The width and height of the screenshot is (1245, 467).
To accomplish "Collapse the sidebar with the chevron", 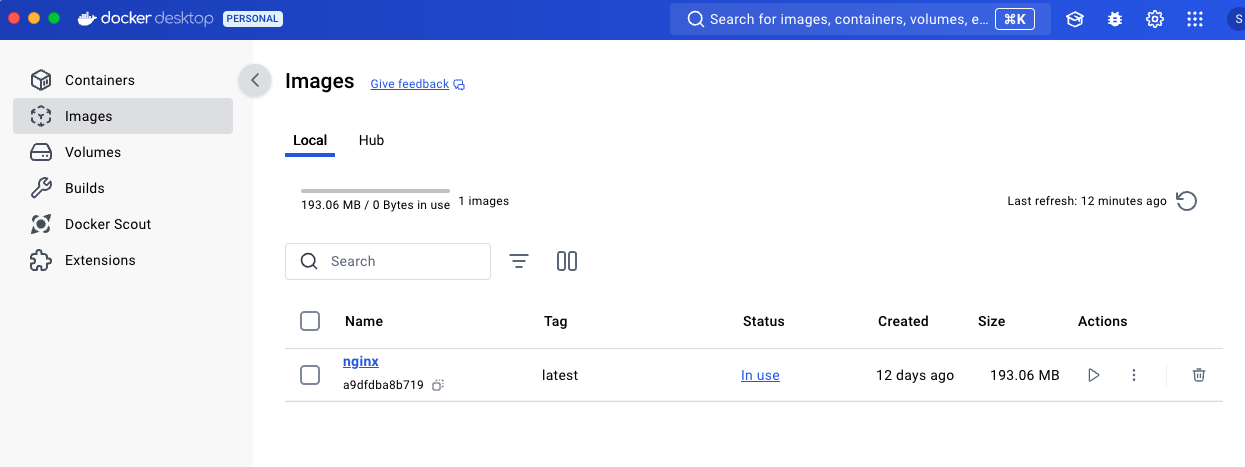I will tap(255, 80).
